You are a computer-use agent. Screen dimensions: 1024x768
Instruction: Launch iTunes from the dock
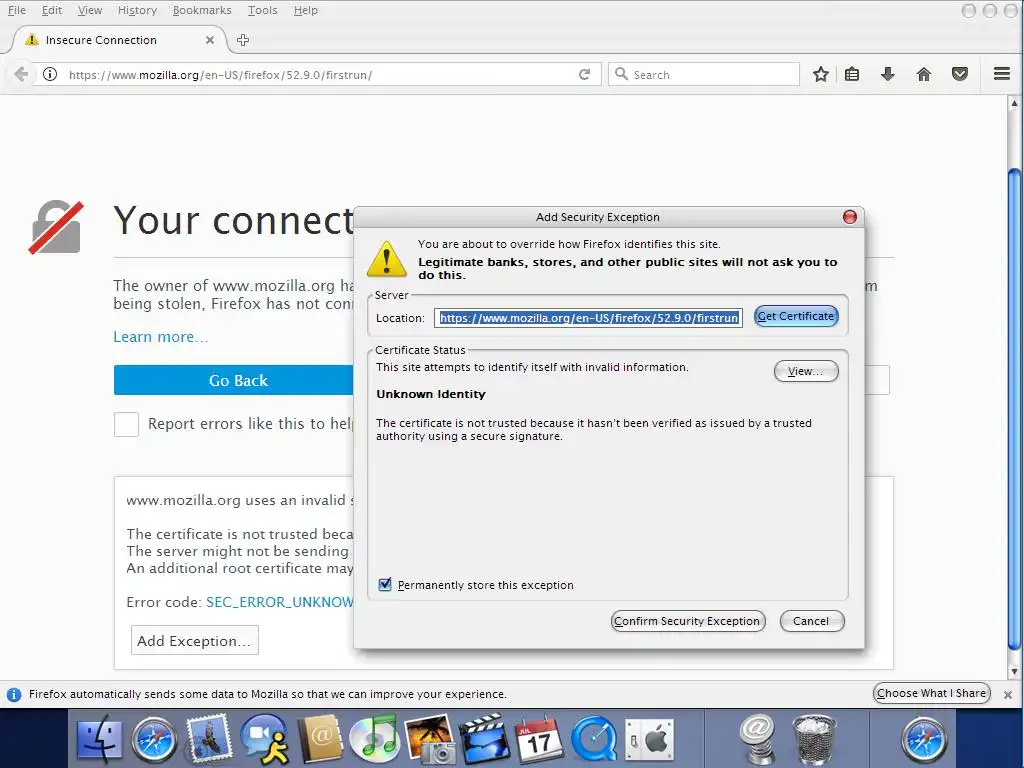pos(374,739)
